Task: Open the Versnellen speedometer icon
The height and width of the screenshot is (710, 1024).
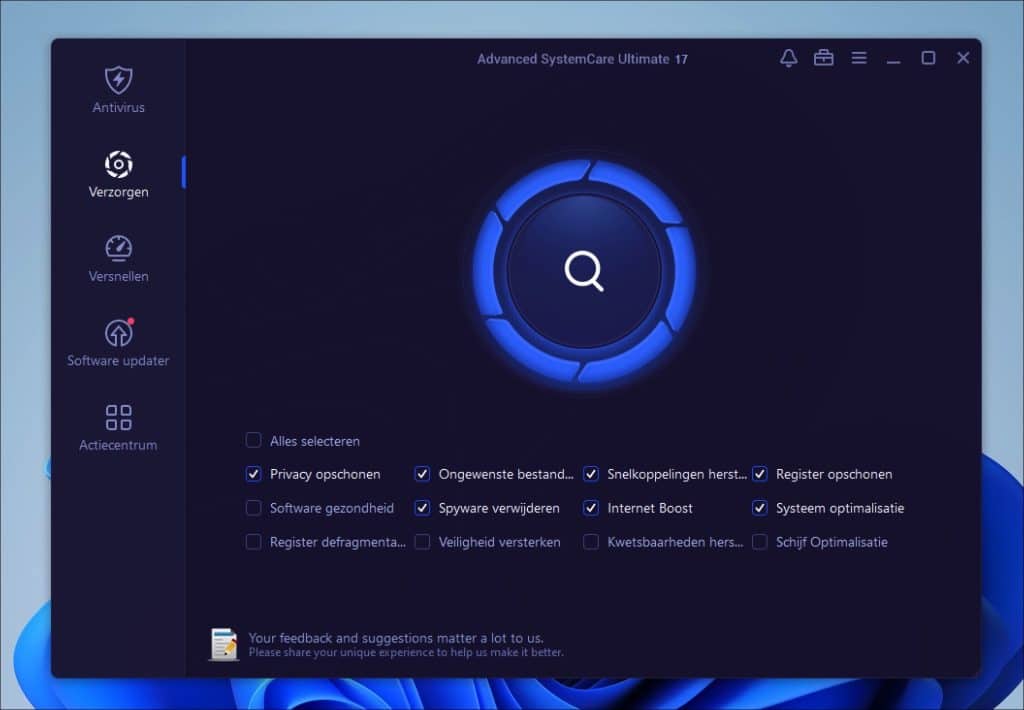Action: pos(118,248)
